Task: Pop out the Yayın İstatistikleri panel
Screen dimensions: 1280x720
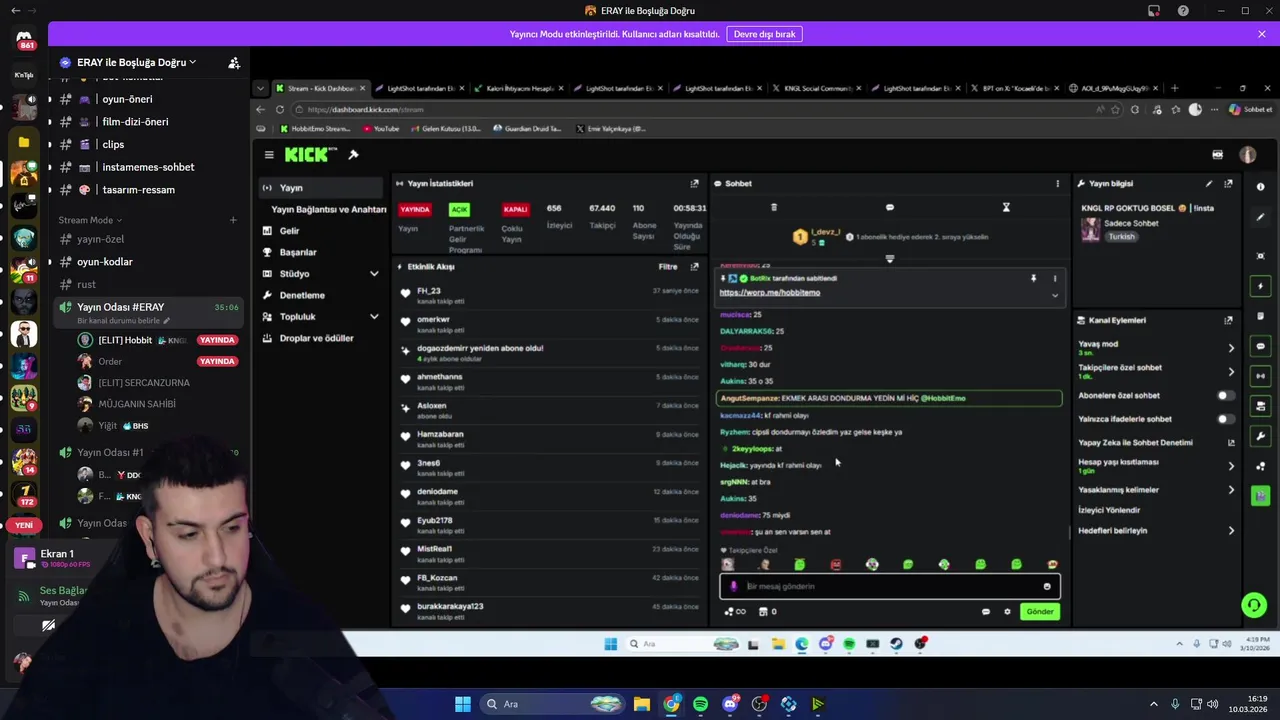Action: (x=694, y=184)
